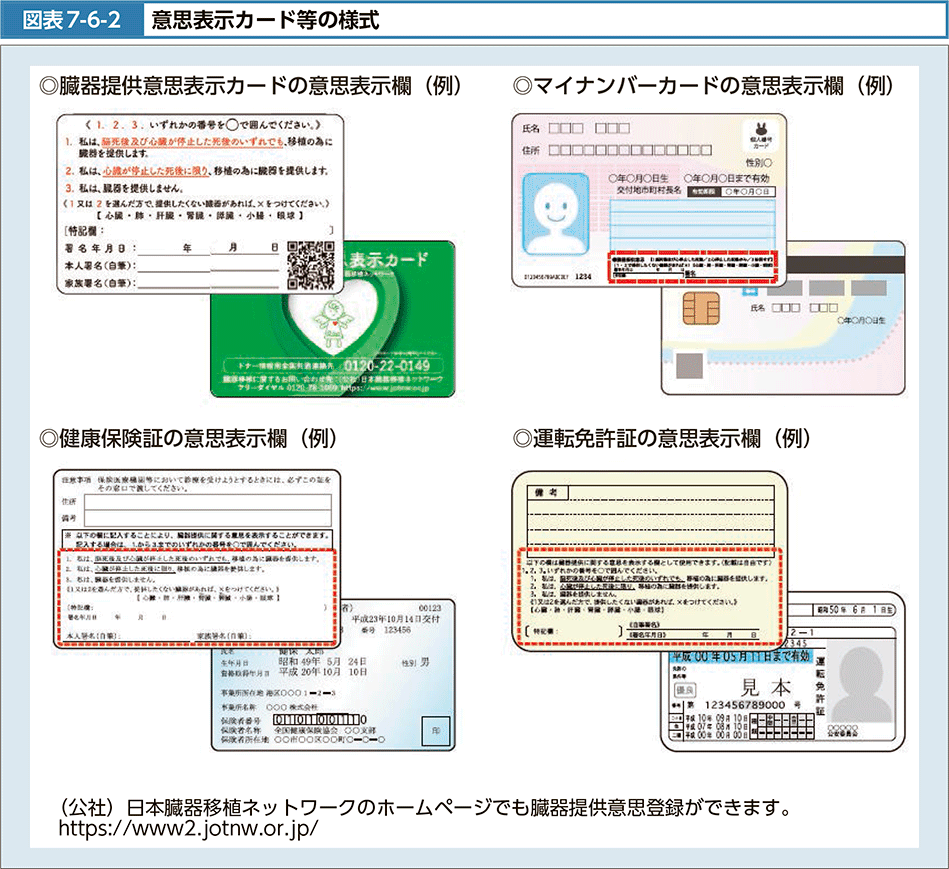Click the 本人署名 line on donor card
Image resolution: width=949 pixels, height=869 pixels.
(x=170, y=266)
